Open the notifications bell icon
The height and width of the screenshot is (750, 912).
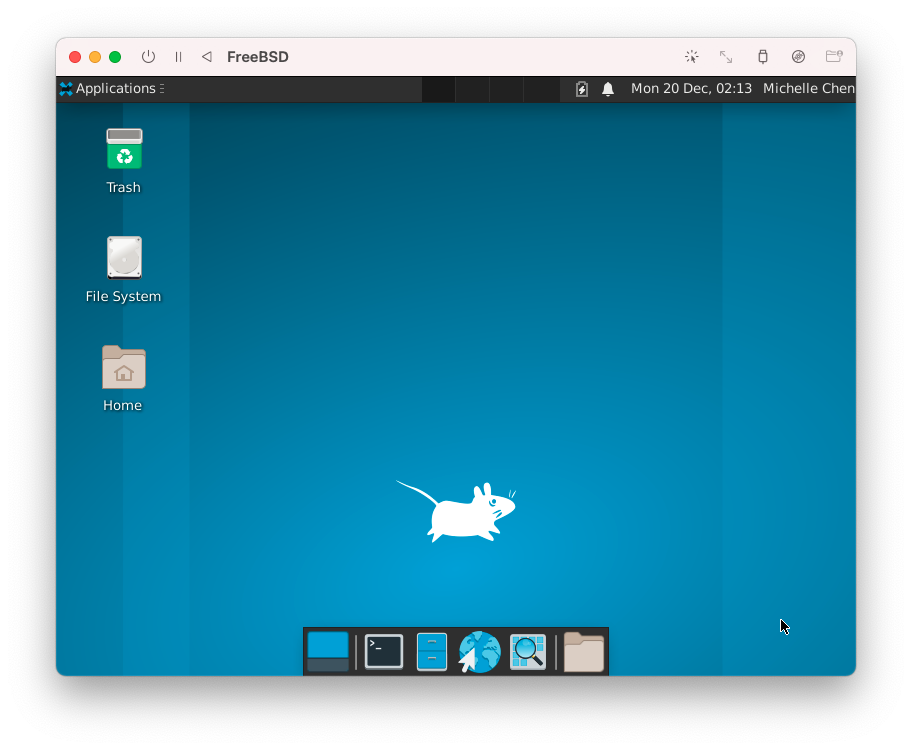click(x=608, y=89)
